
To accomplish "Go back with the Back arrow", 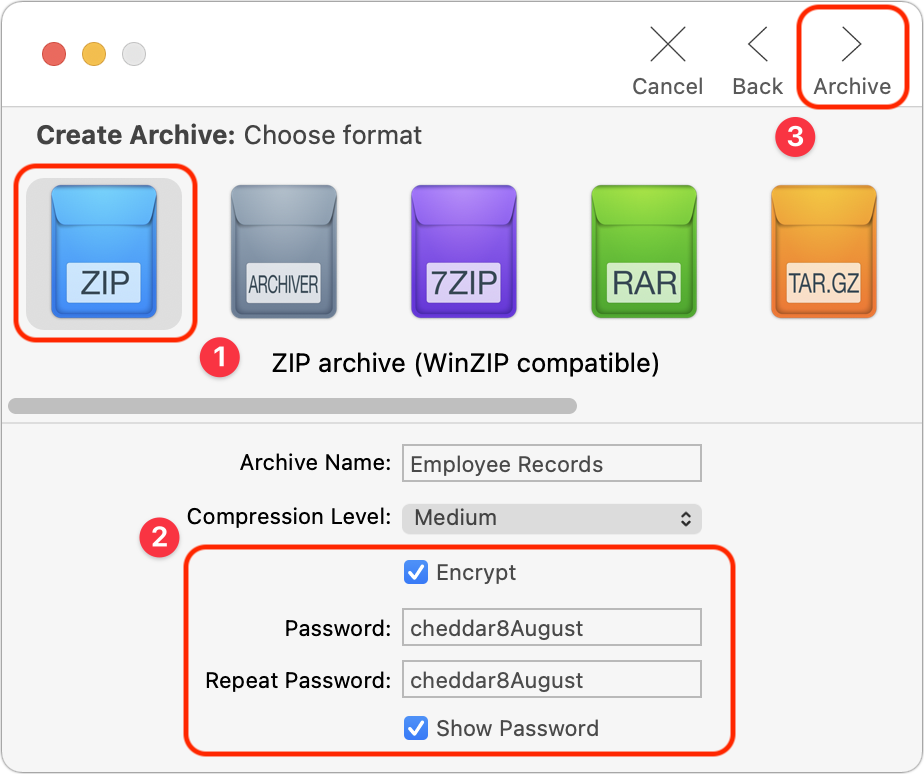I will tap(758, 44).
